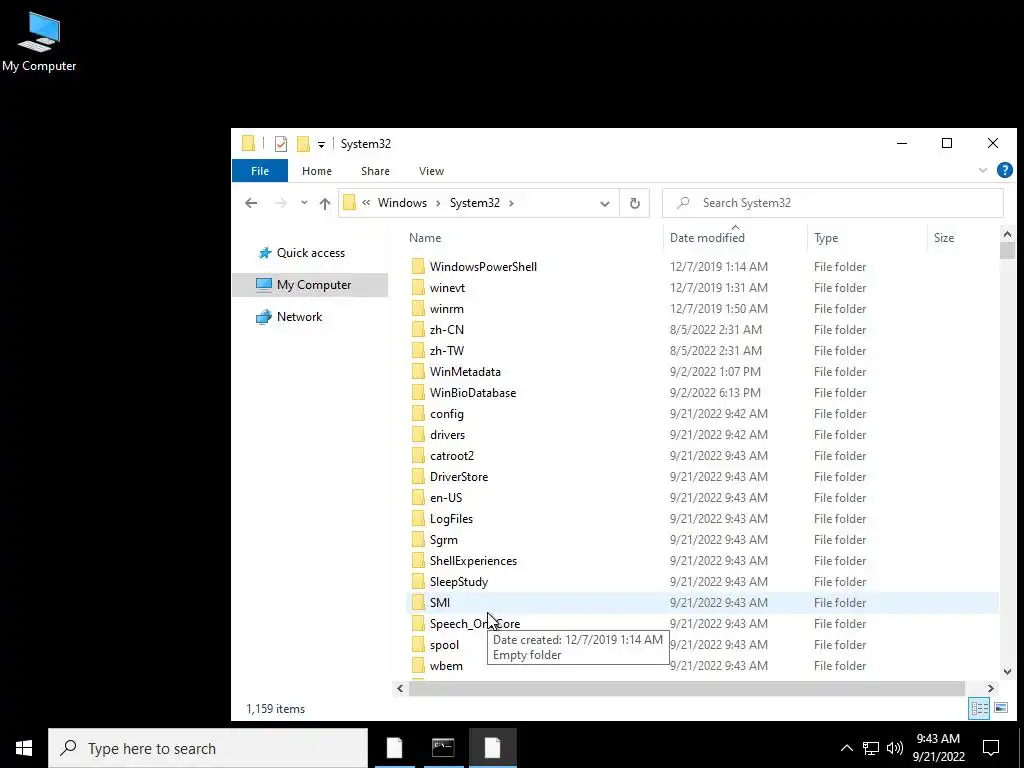The height and width of the screenshot is (768, 1024).
Task: Select the SMI folder name
Action: coord(440,603)
